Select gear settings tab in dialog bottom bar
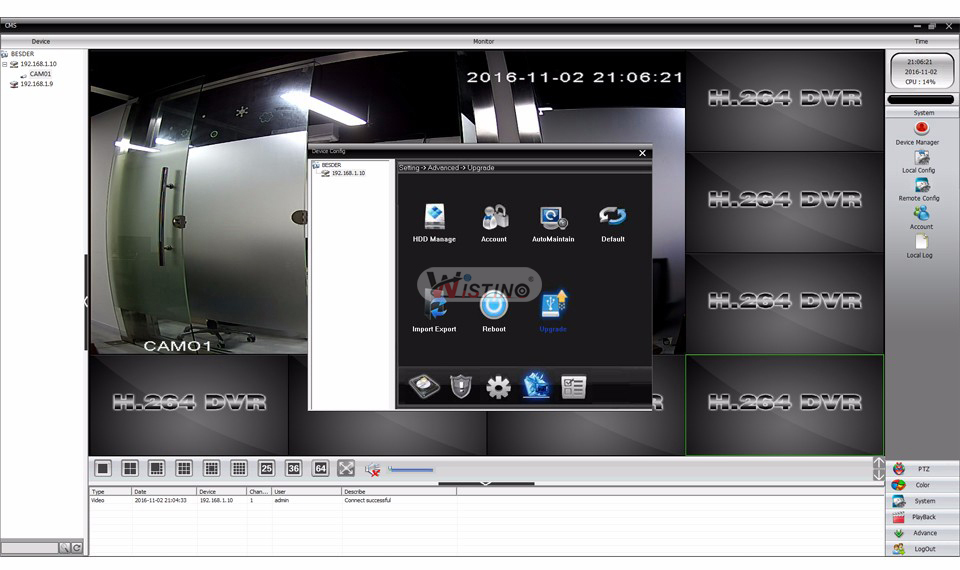The height and width of the screenshot is (570, 960). coord(498,388)
